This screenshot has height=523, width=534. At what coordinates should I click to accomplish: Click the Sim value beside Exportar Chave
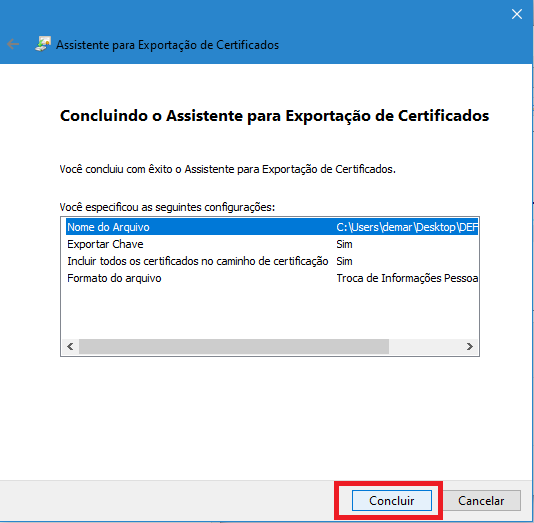pos(344,244)
